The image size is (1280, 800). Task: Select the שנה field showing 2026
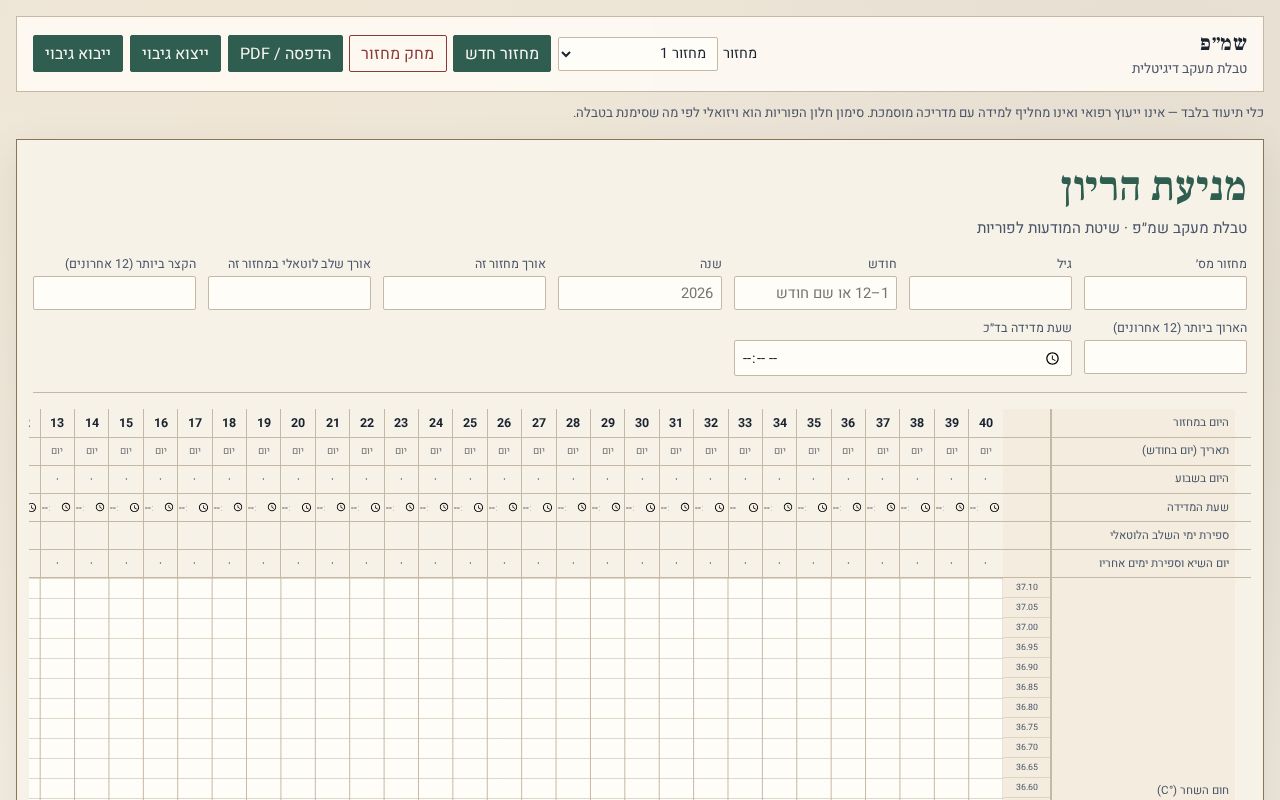coord(640,293)
